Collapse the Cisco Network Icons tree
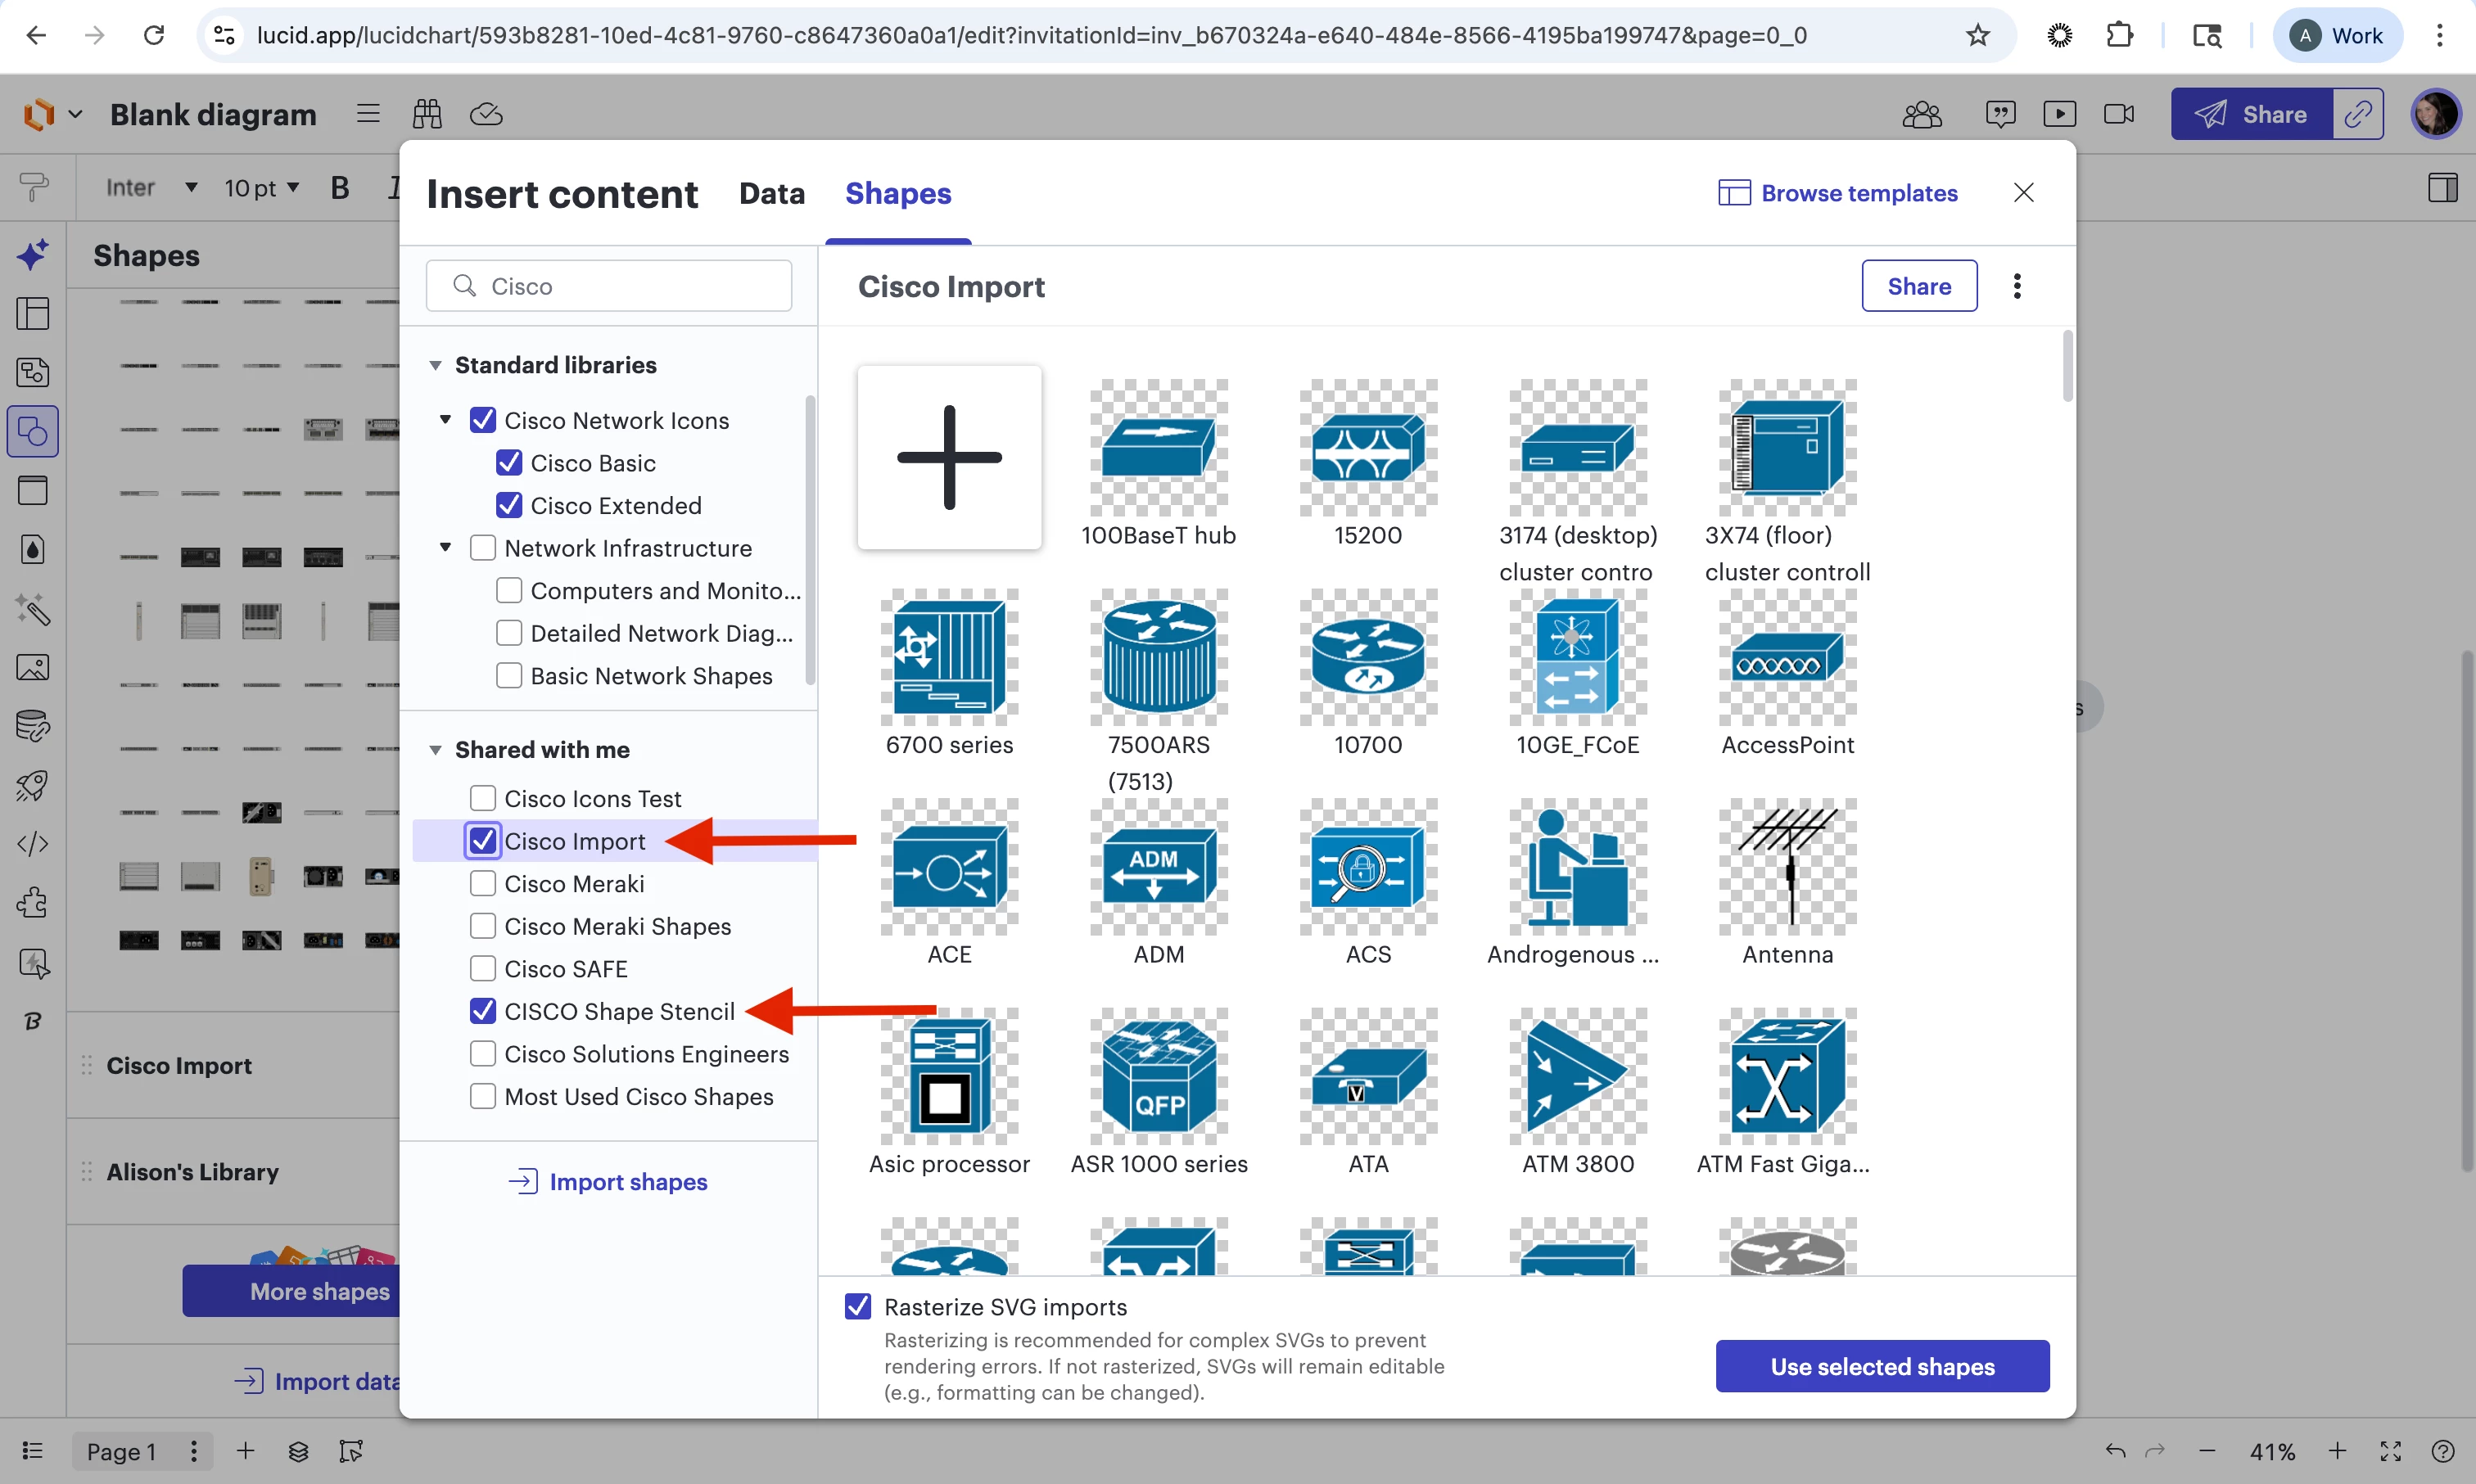This screenshot has width=2476, height=1484. pyautogui.click(x=446, y=420)
